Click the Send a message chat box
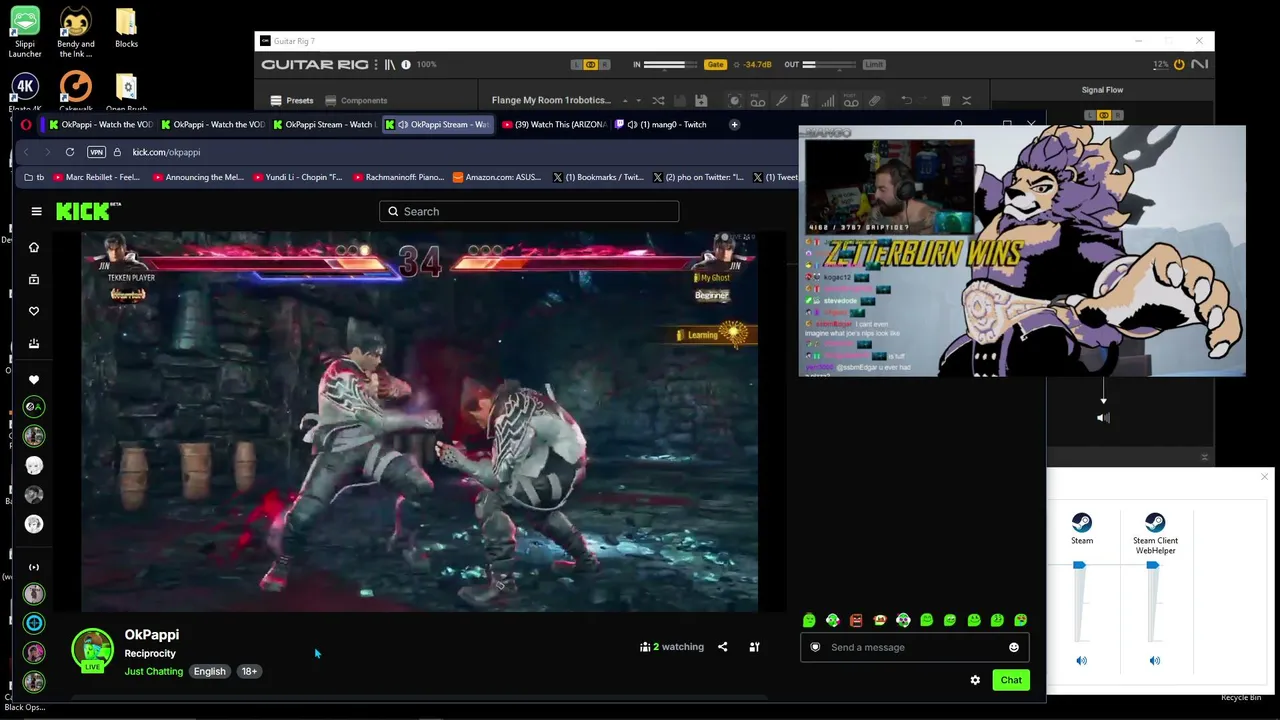This screenshot has width=1280, height=720. pyautogui.click(x=914, y=647)
